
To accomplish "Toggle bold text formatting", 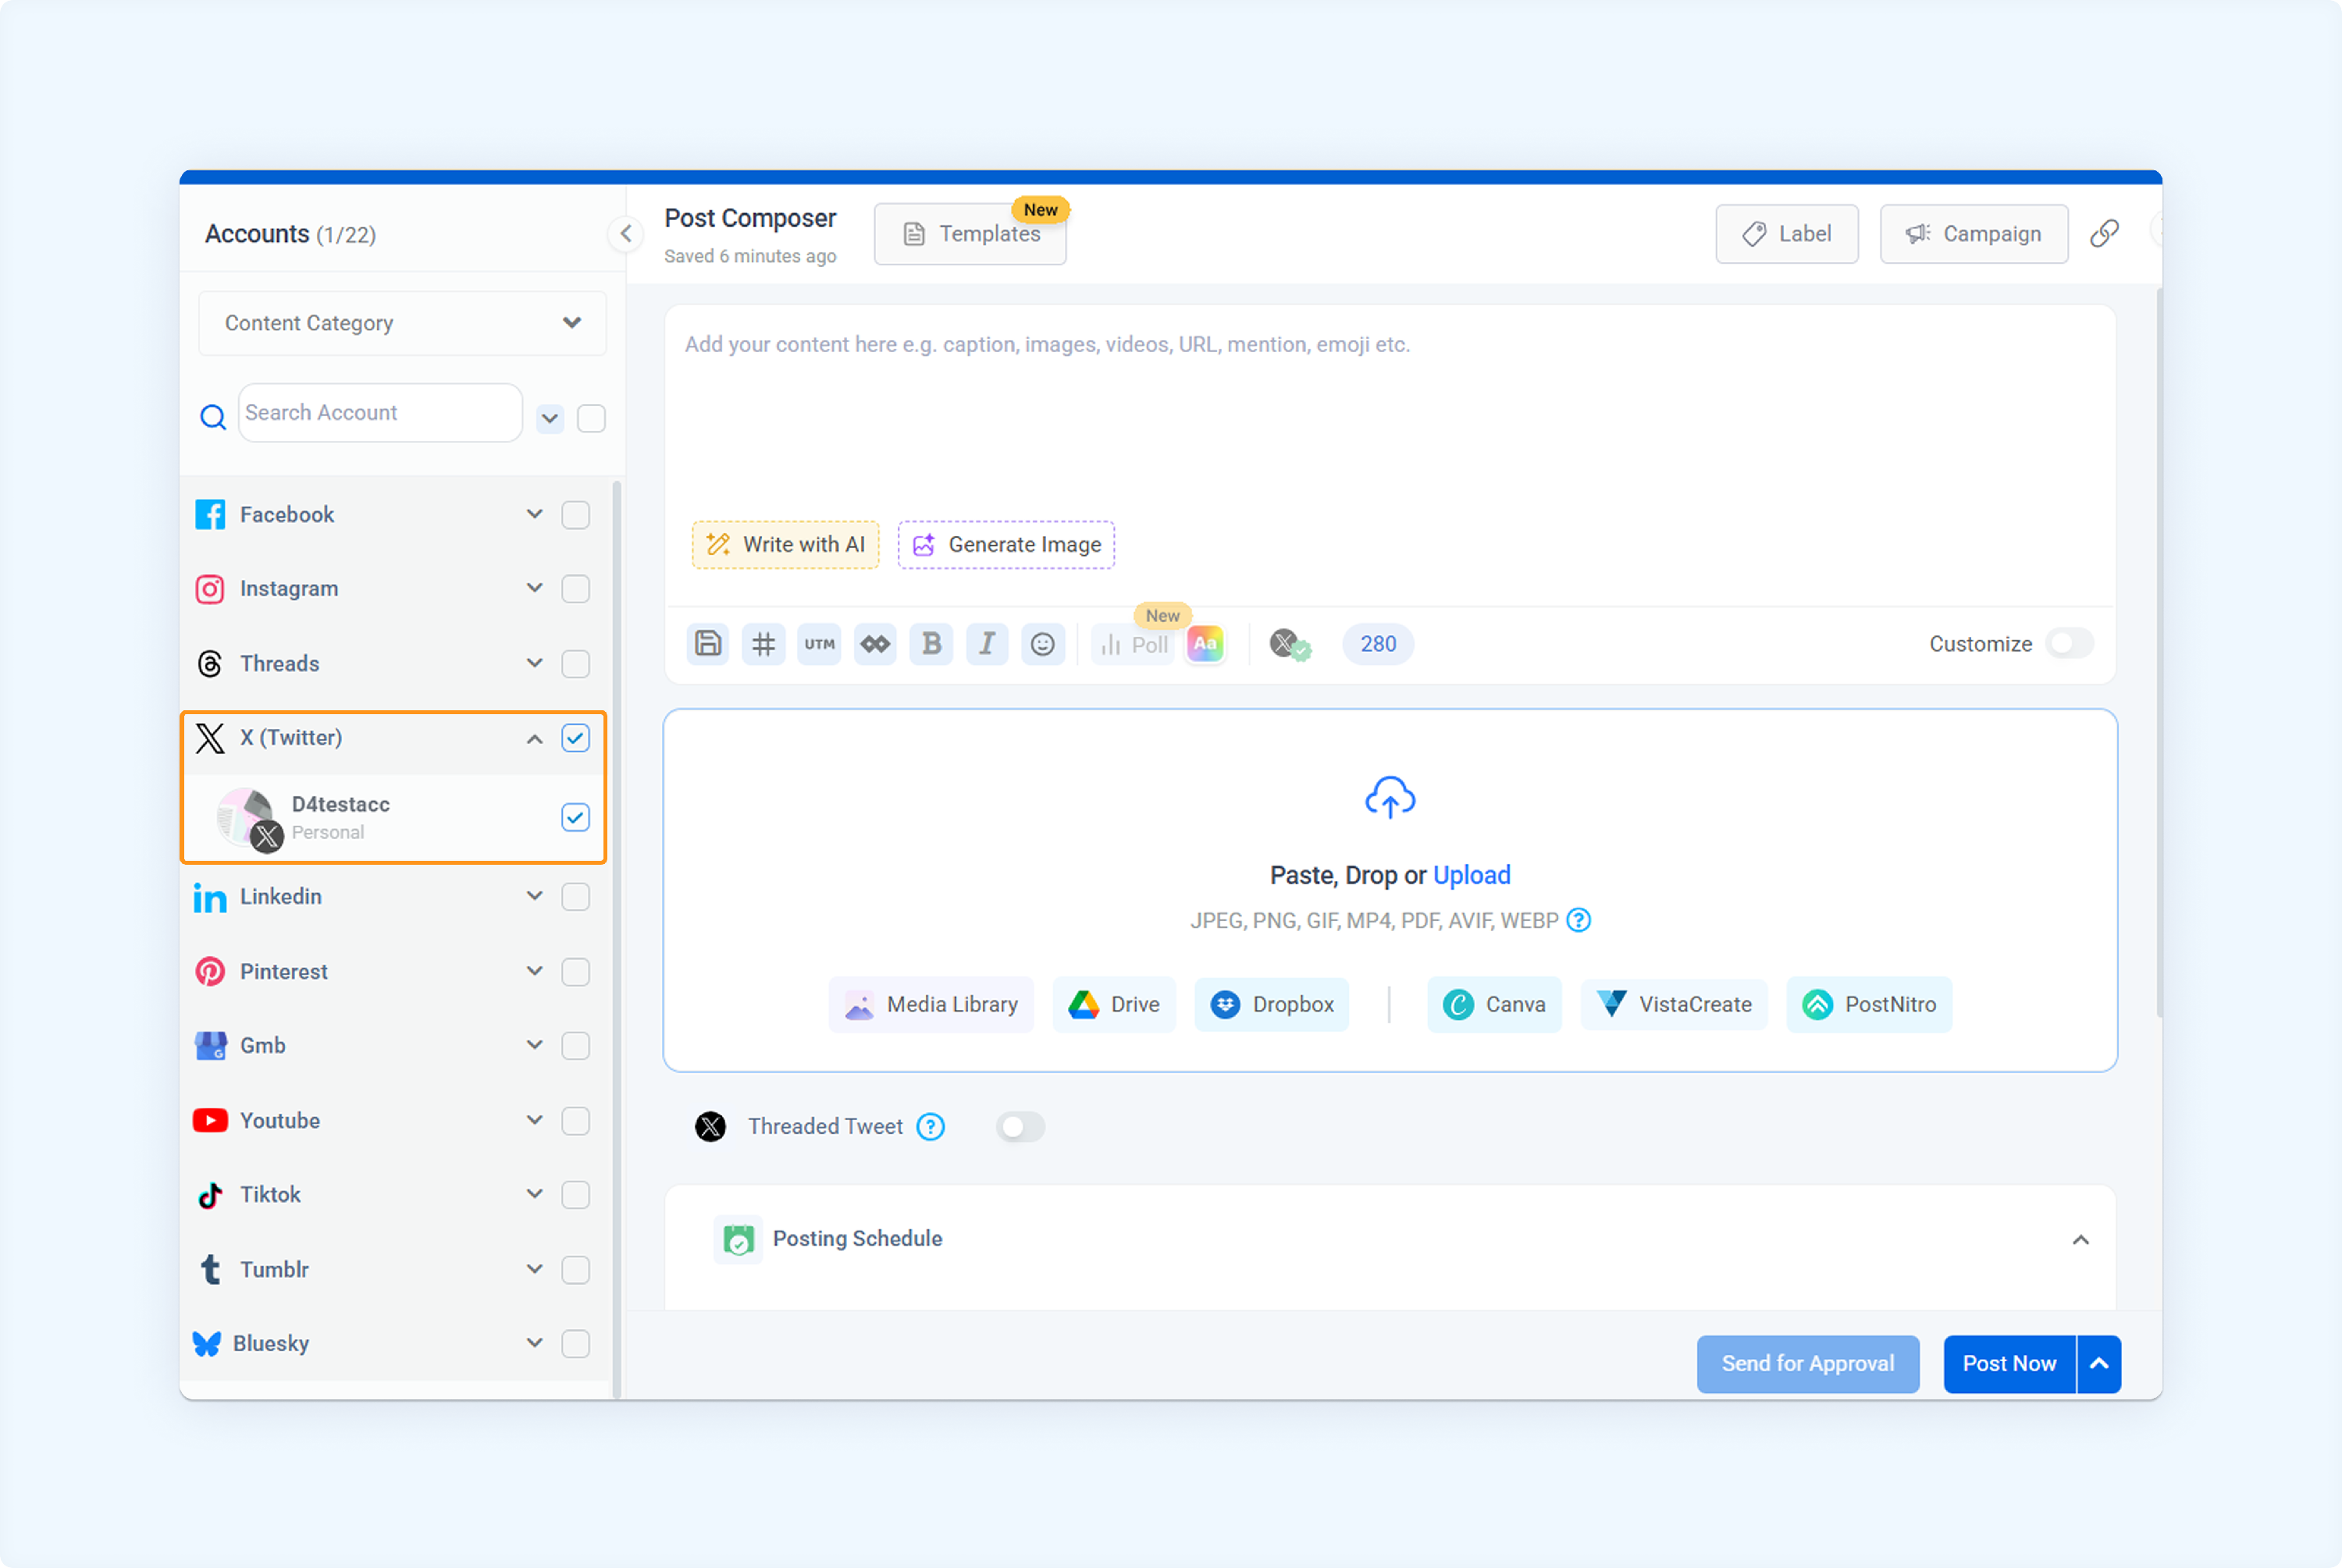I will pyautogui.click(x=931, y=644).
